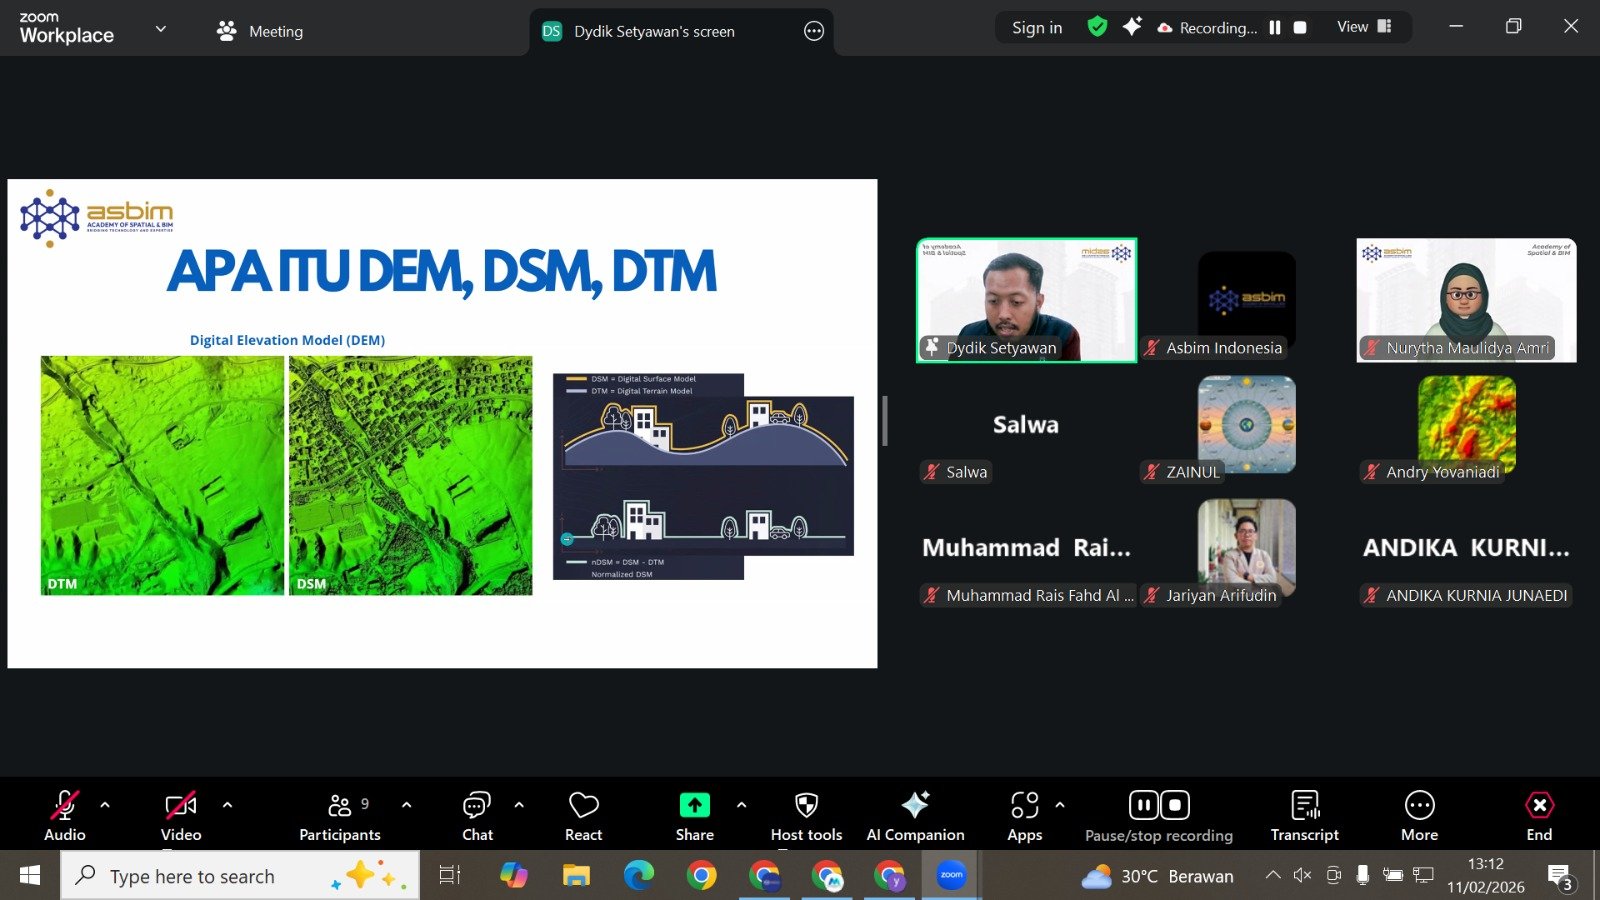Screen dimensions: 1600x900
Task: Open the View layout menu
Action: pos(1364,27)
